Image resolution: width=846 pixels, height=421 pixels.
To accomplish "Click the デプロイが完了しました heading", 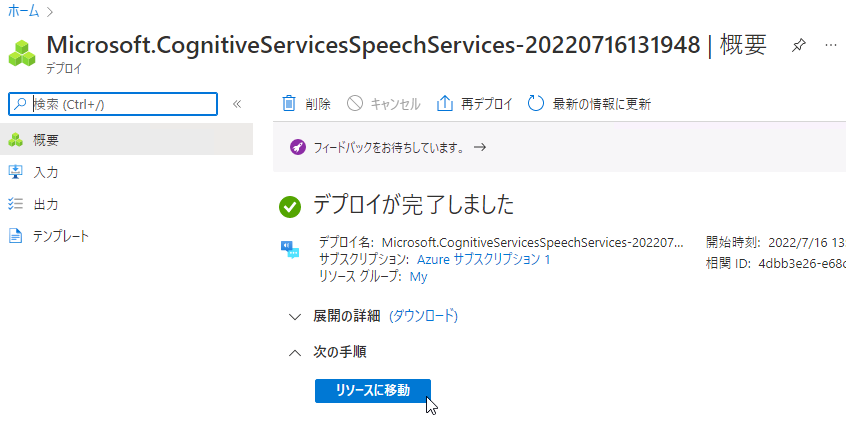I will point(413,205).
